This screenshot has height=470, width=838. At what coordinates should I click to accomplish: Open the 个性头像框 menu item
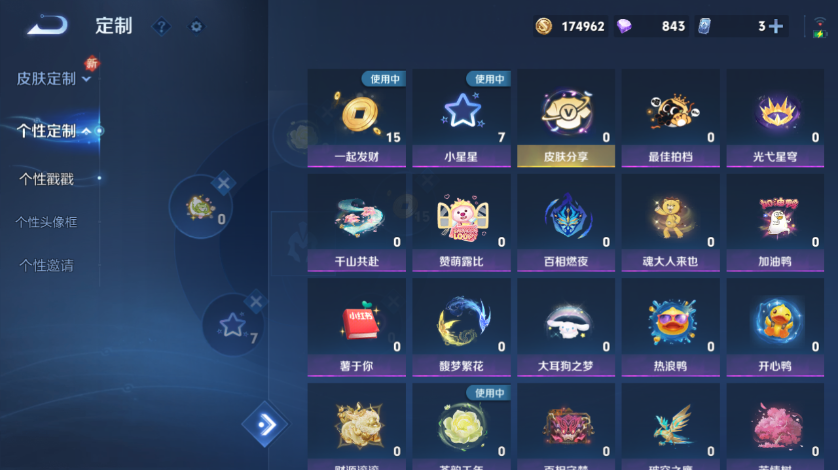click(x=46, y=222)
